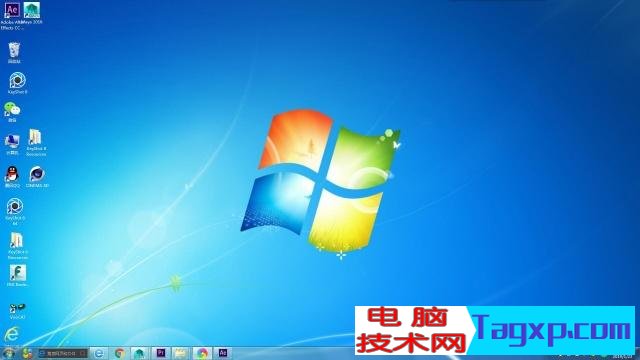Select the KeyShot 6 64 desktop shortcut

point(15,207)
